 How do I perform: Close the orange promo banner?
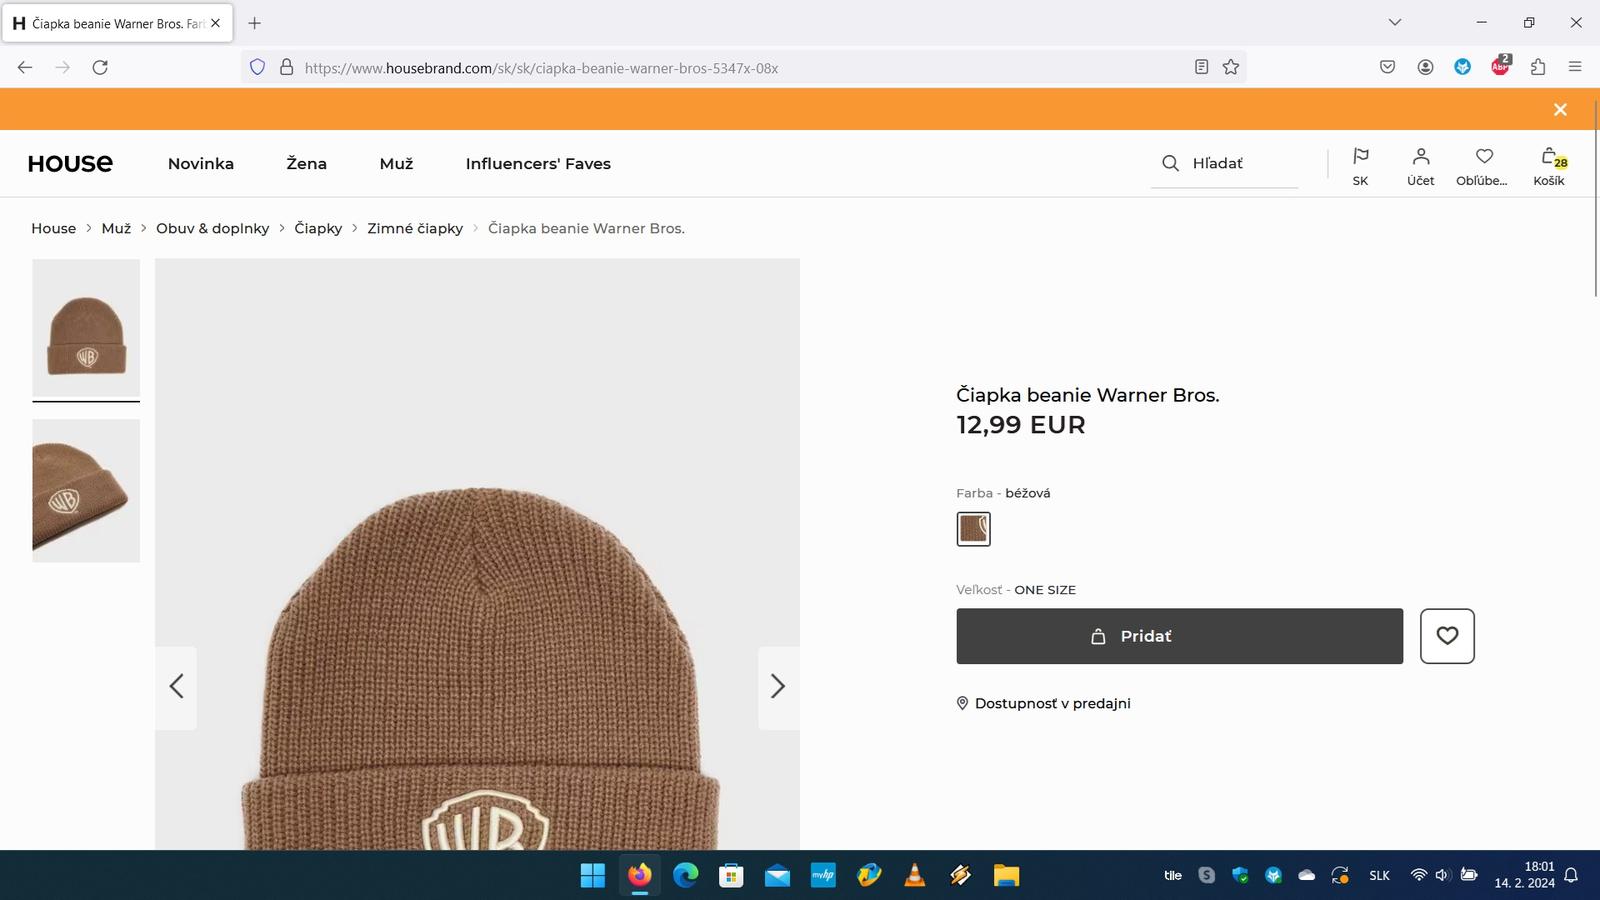click(x=1560, y=110)
